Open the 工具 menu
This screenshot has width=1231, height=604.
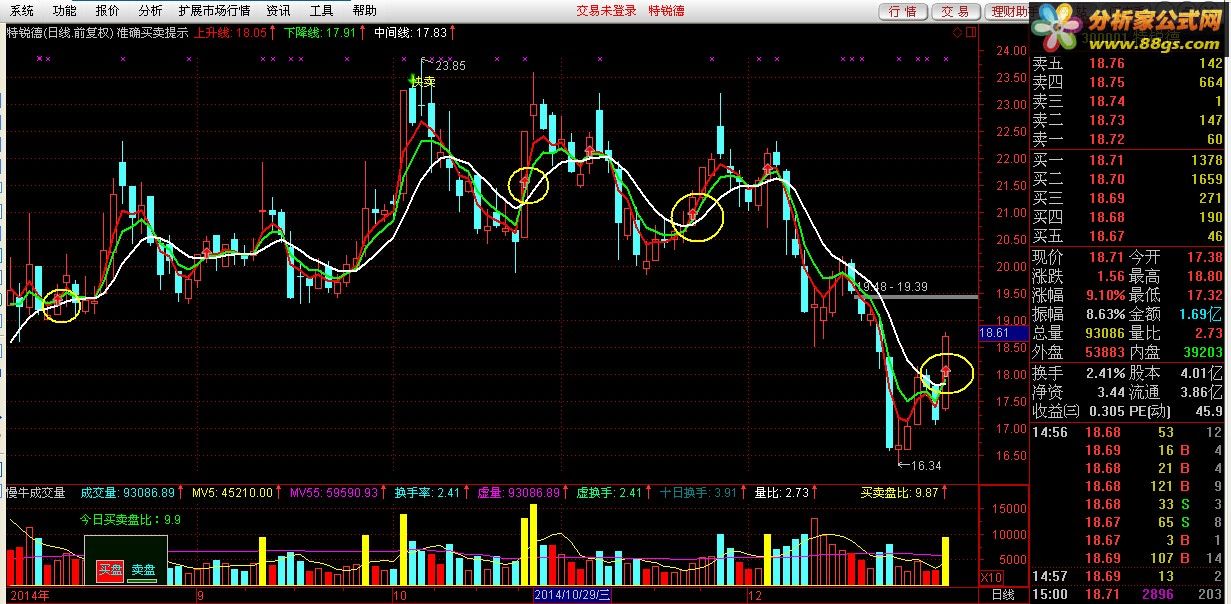tap(321, 11)
